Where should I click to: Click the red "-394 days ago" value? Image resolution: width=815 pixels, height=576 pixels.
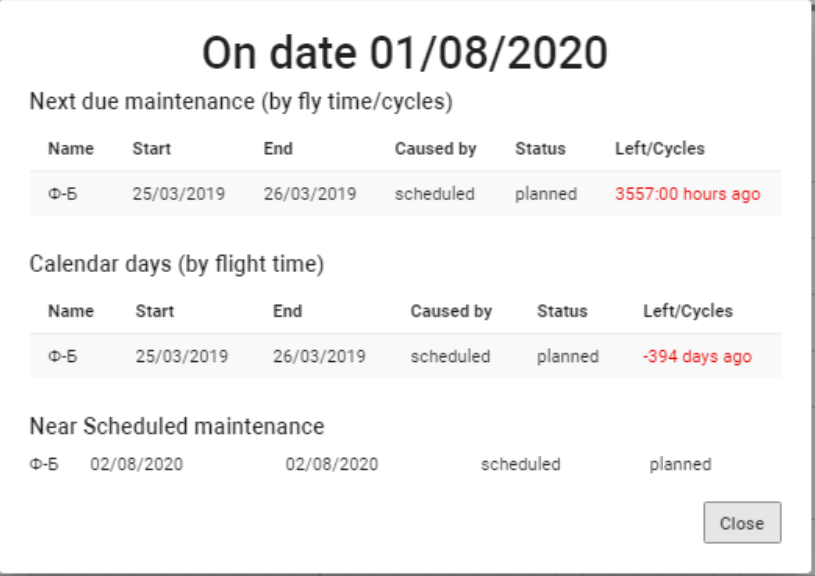(697, 357)
